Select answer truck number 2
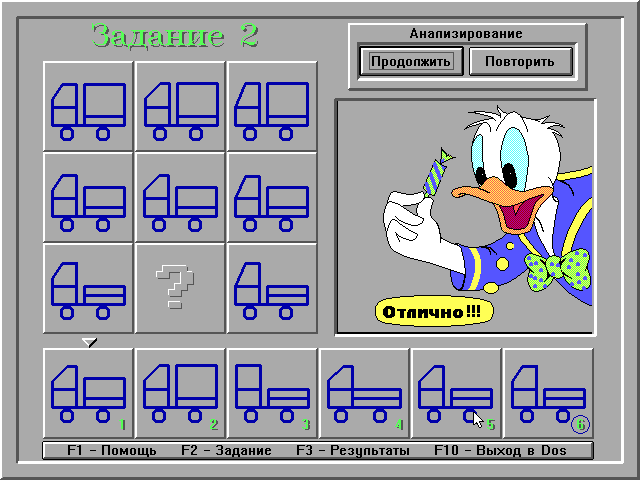 [x=180, y=393]
